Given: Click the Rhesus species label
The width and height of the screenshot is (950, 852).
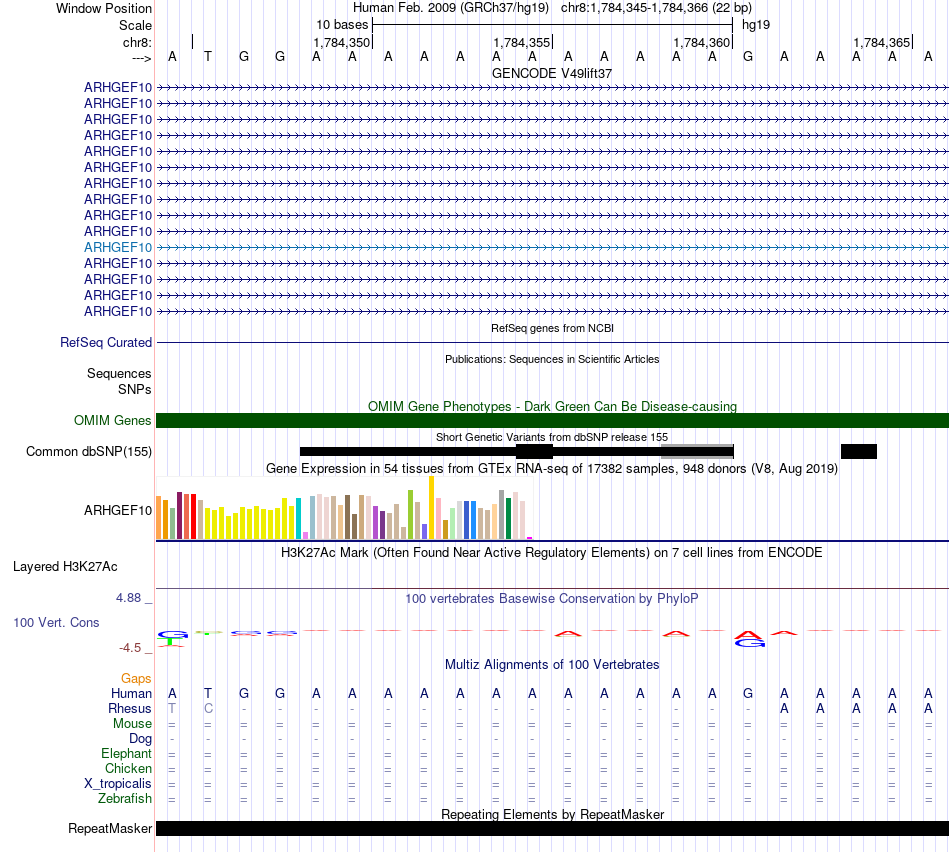Looking at the screenshot, I should pos(130,708).
